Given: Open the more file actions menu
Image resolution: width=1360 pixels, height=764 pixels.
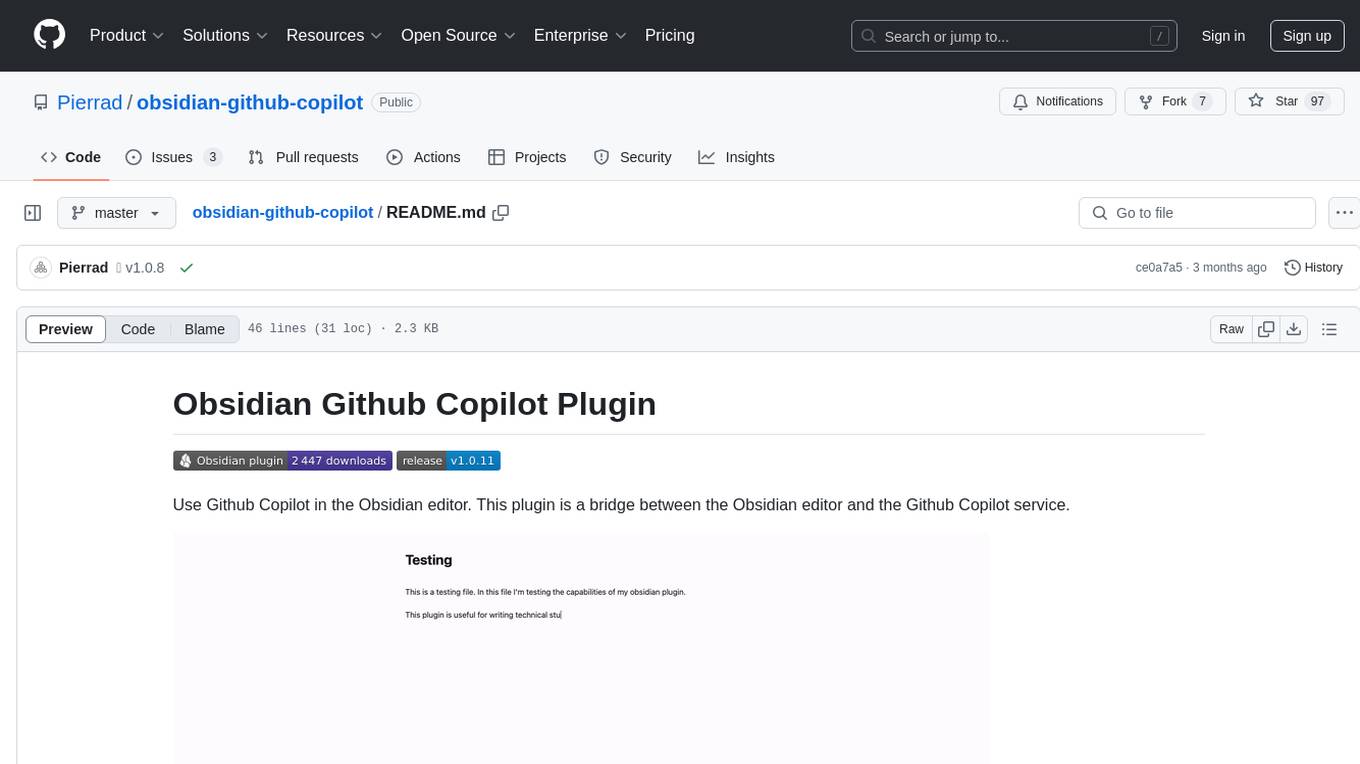Looking at the screenshot, I should pyautogui.click(x=1344, y=213).
